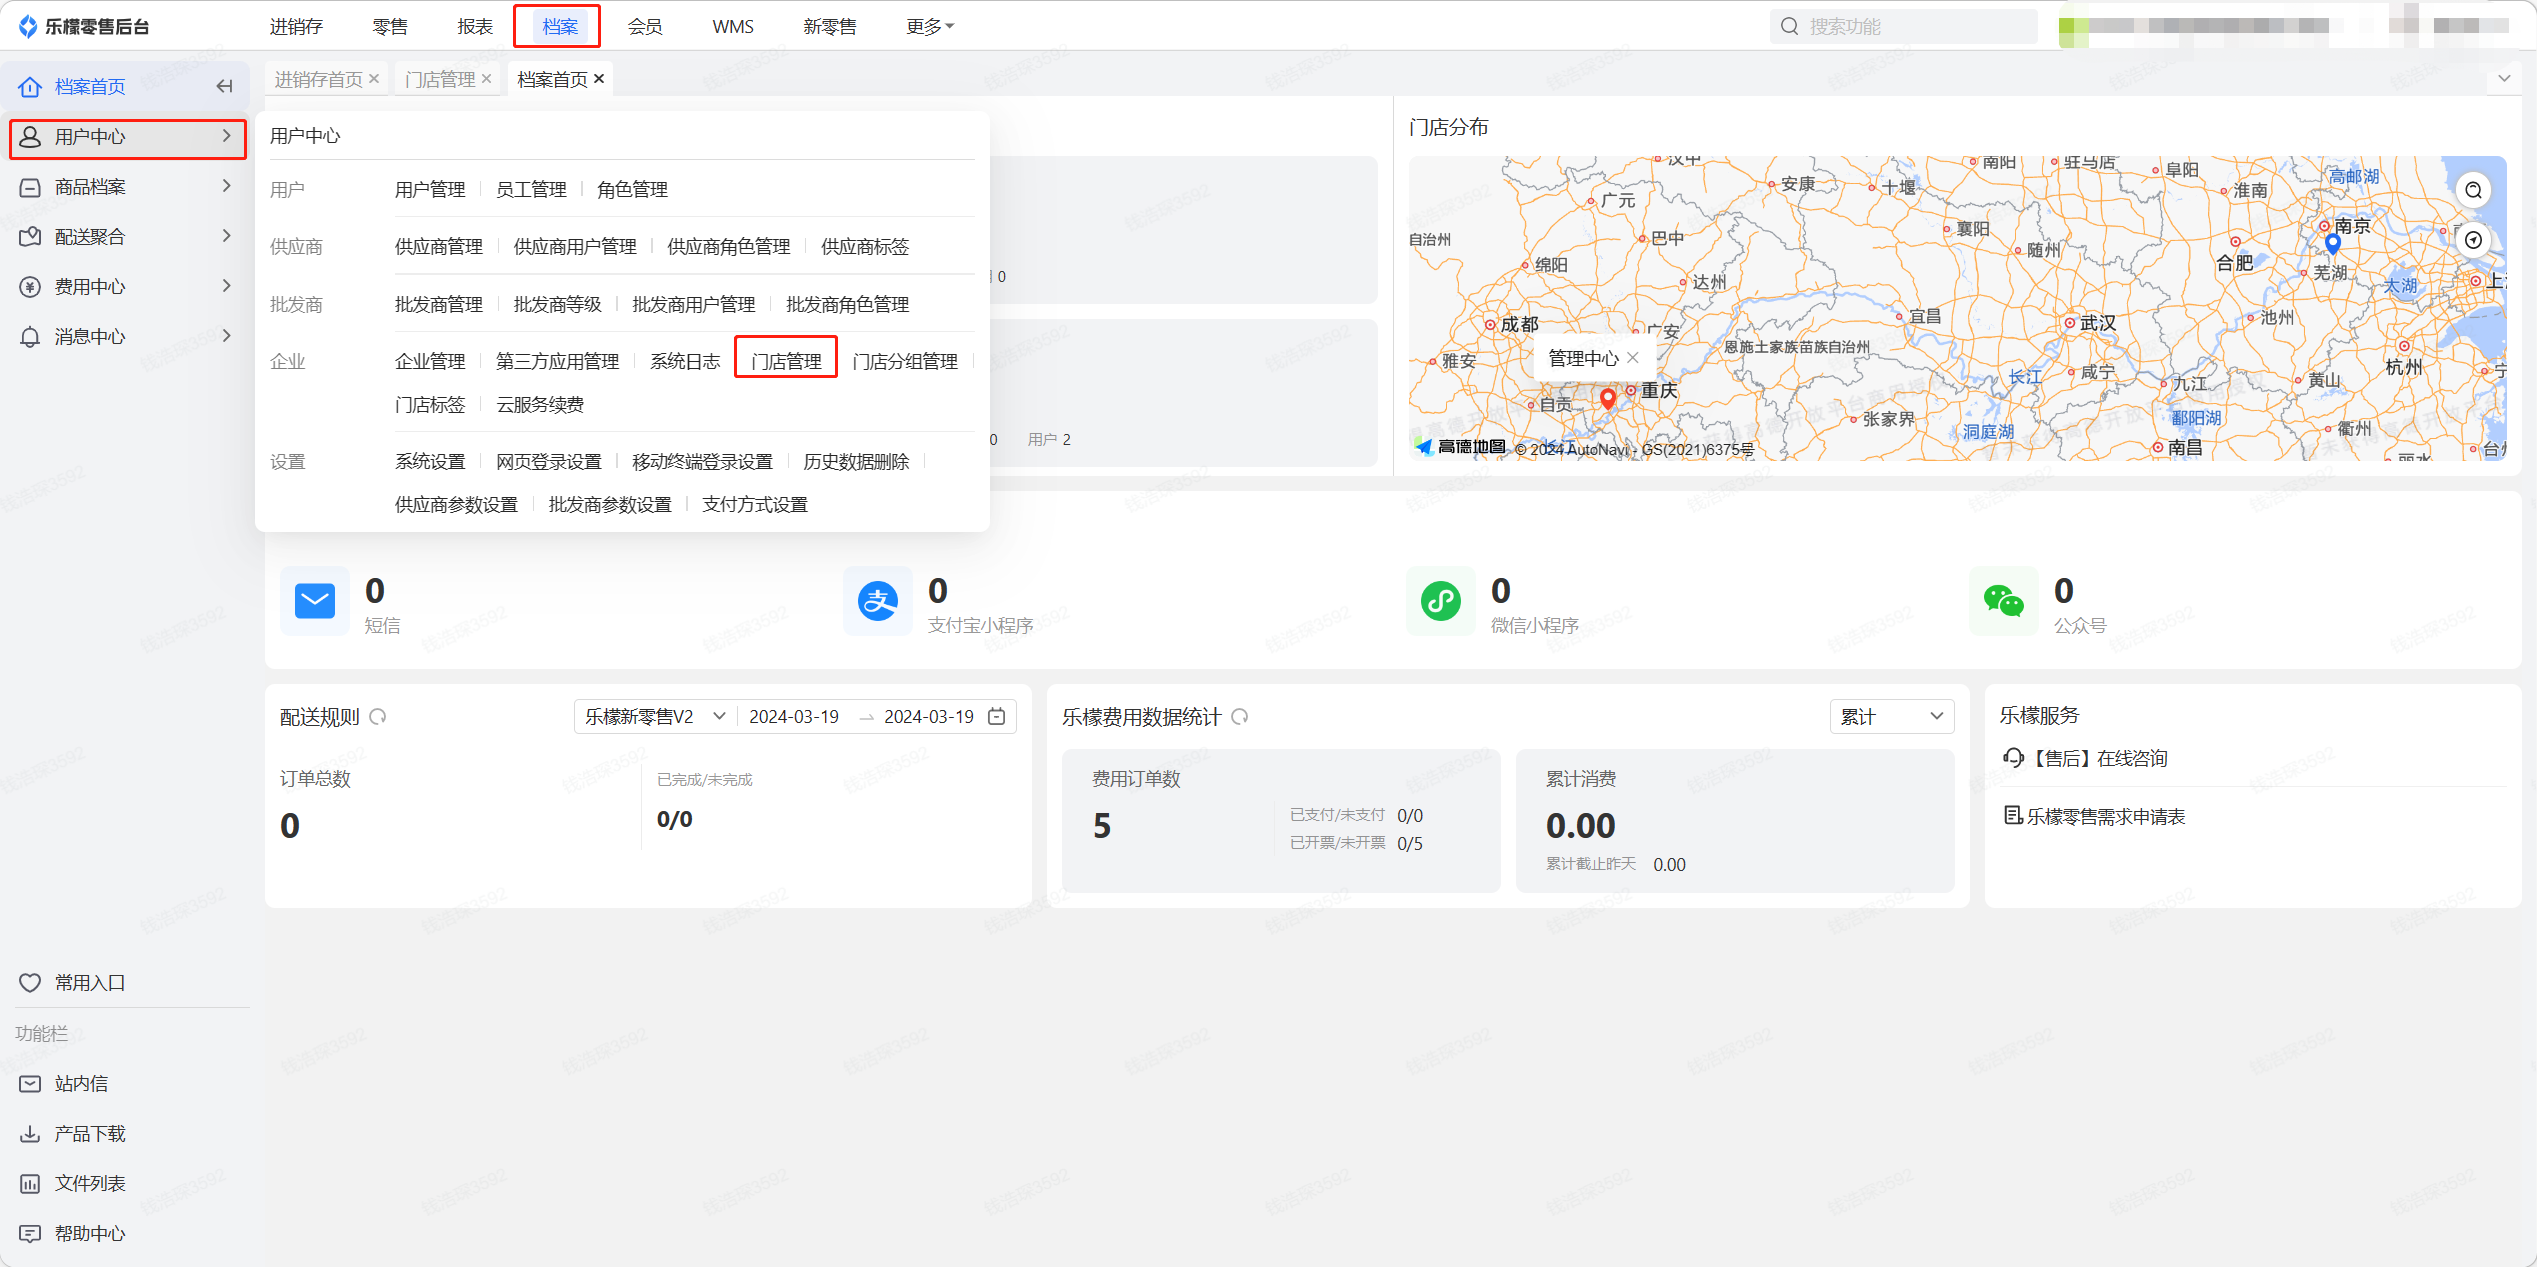Select the 进销存 top menu

(296, 27)
